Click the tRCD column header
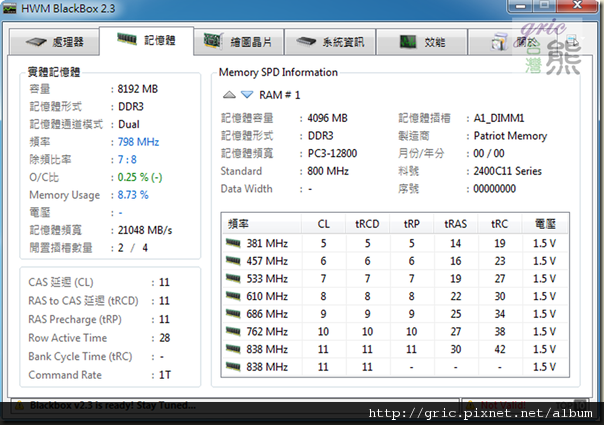Image resolution: width=604 pixels, height=425 pixels. (x=367, y=224)
